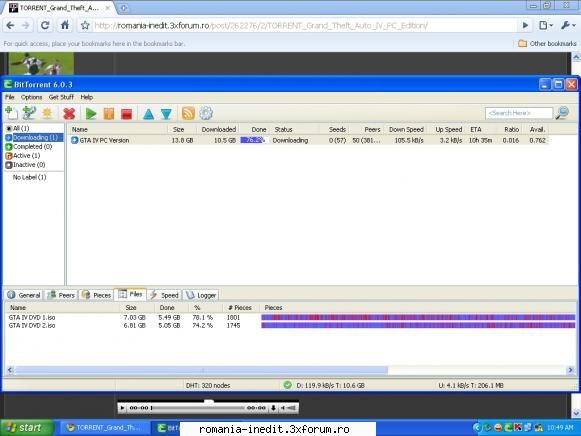Open the Get Stuff menu
This screenshot has width=581, height=436.
[x=62, y=97]
